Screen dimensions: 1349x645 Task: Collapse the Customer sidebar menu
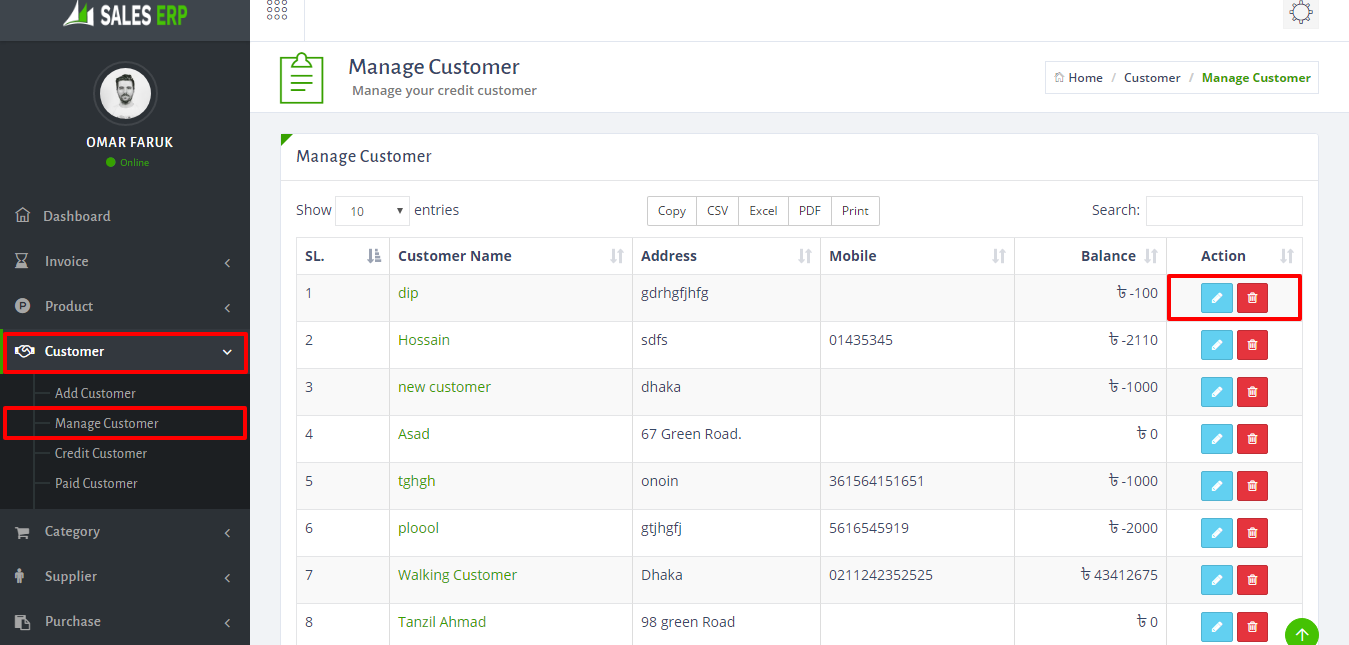pos(125,351)
